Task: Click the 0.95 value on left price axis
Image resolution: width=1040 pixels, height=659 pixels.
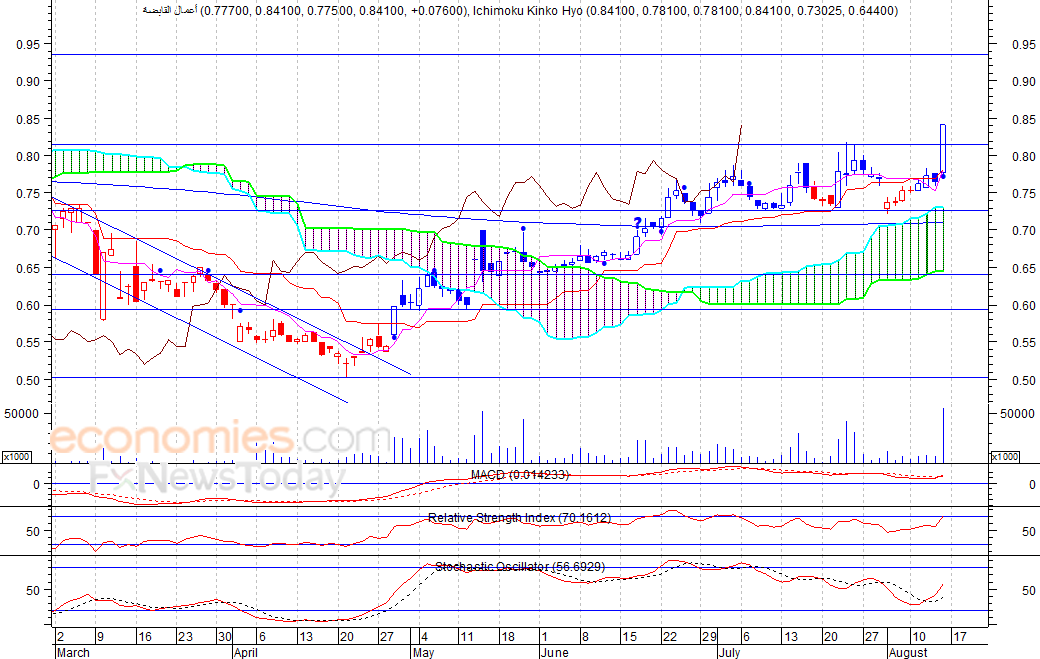Action: tap(29, 44)
